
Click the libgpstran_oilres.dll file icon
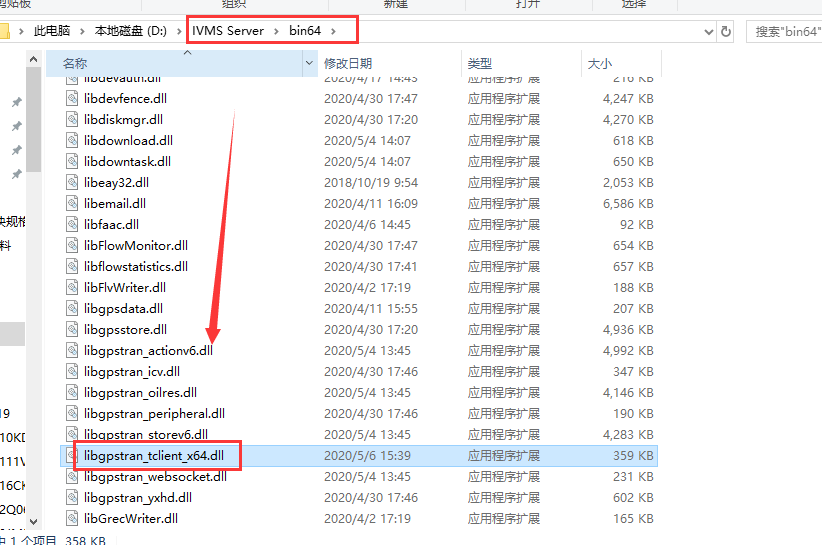(x=72, y=392)
